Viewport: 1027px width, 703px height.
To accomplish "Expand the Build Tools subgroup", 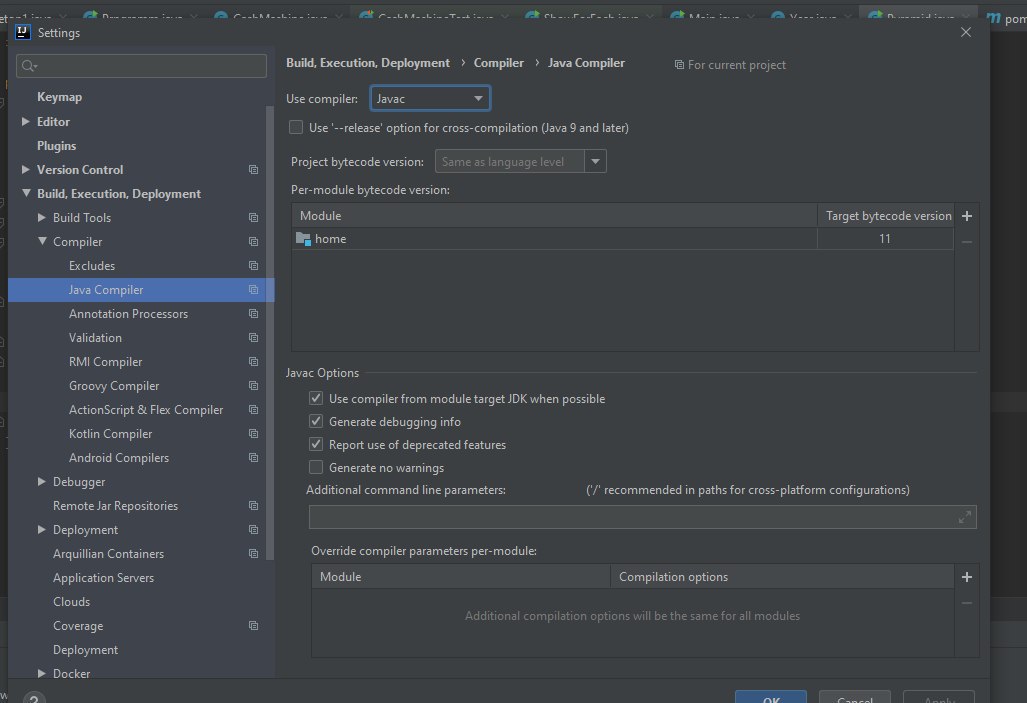I will click(41, 218).
